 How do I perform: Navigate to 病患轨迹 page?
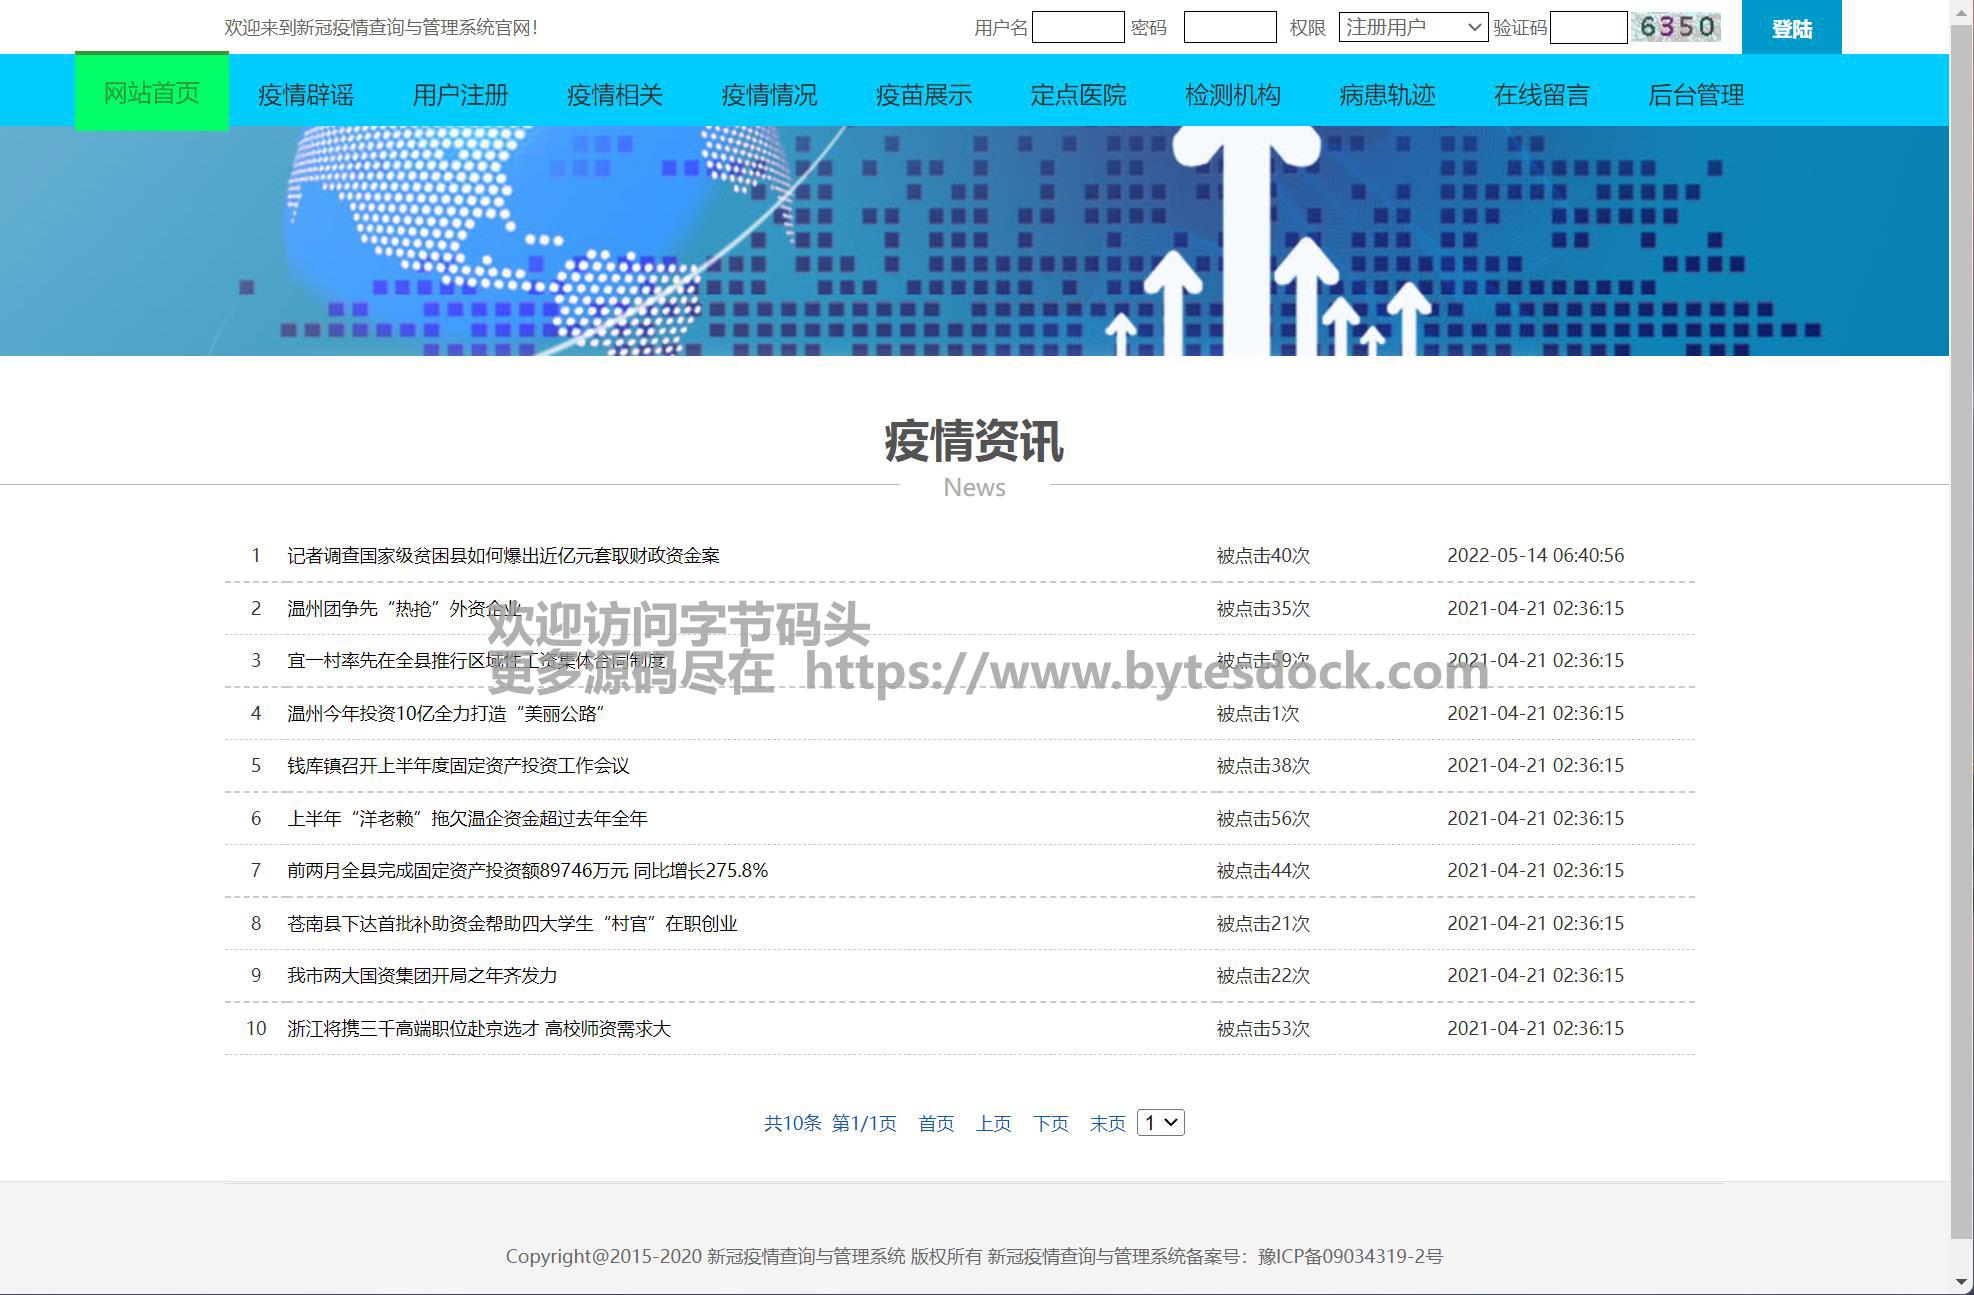point(1387,95)
